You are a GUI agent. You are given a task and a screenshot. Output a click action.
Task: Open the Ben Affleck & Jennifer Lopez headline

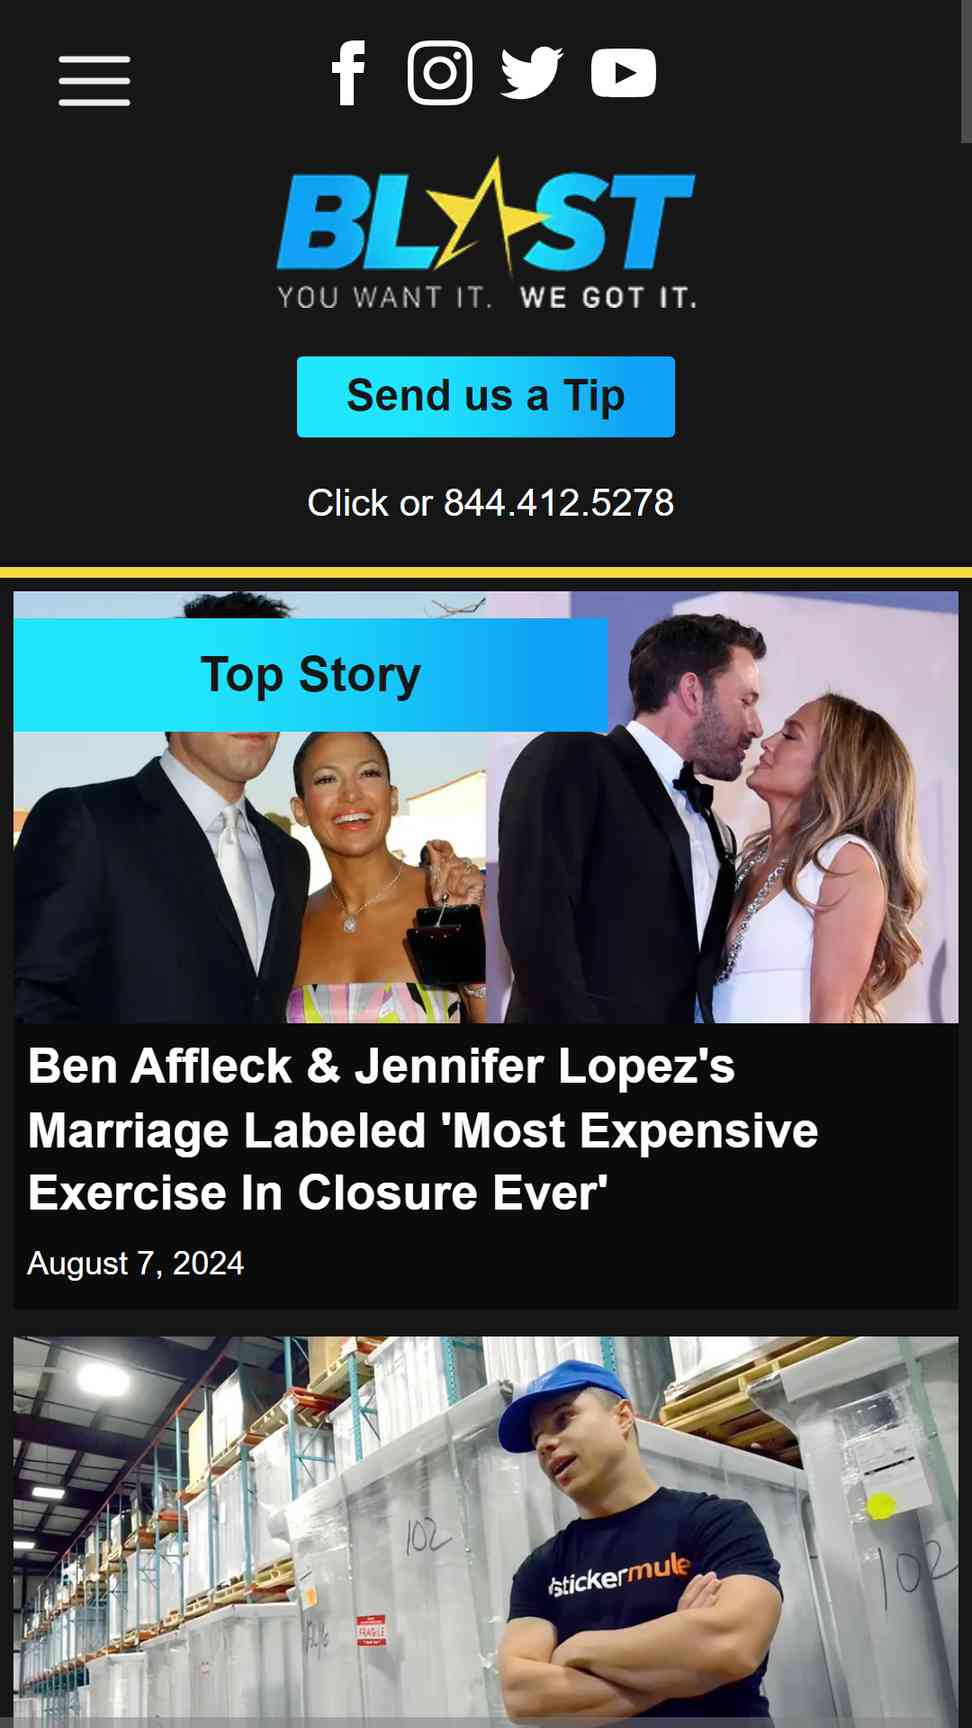423,1130
